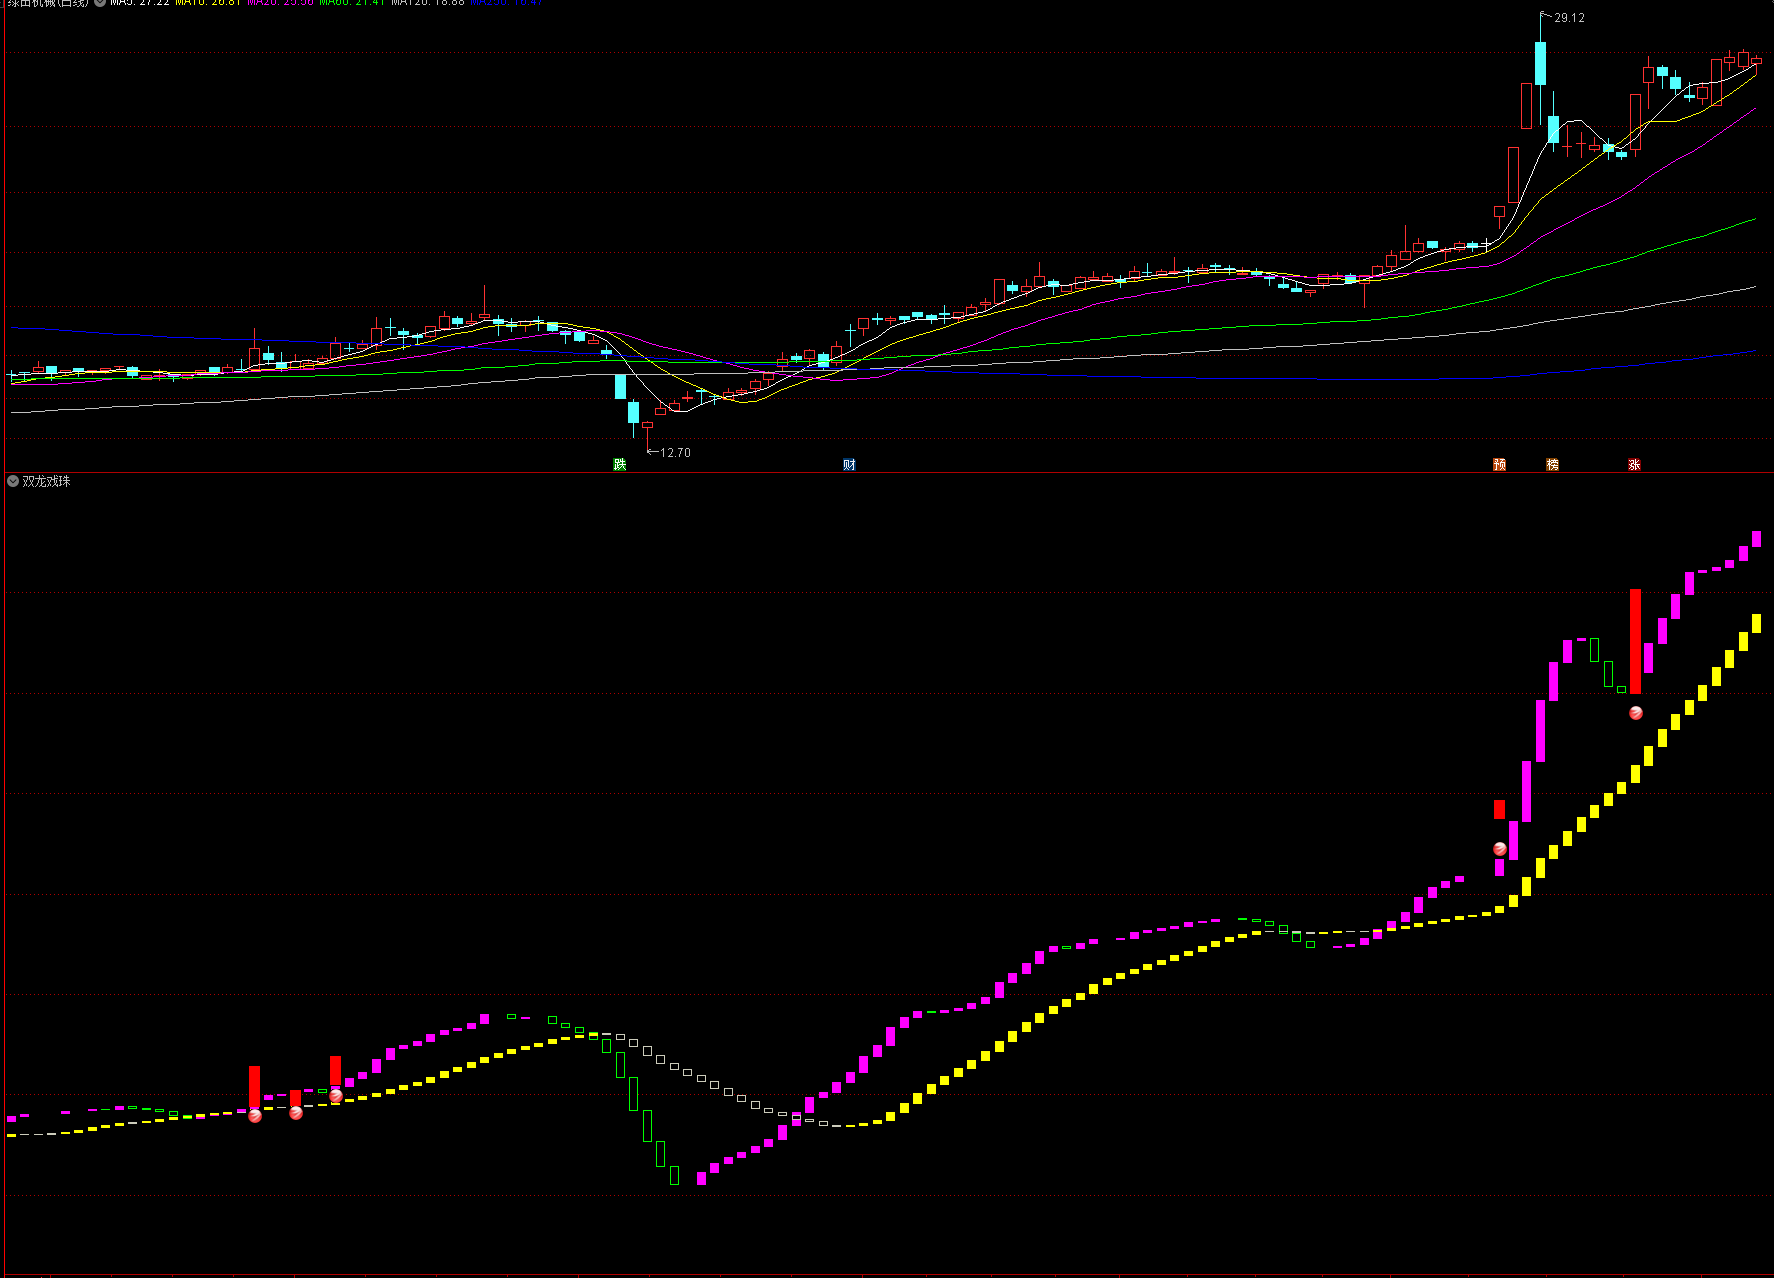Open the 双龙戏珠 indicator settings icon
Image resolution: width=1774 pixels, height=1278 pixels.
(x=13, y=481)
